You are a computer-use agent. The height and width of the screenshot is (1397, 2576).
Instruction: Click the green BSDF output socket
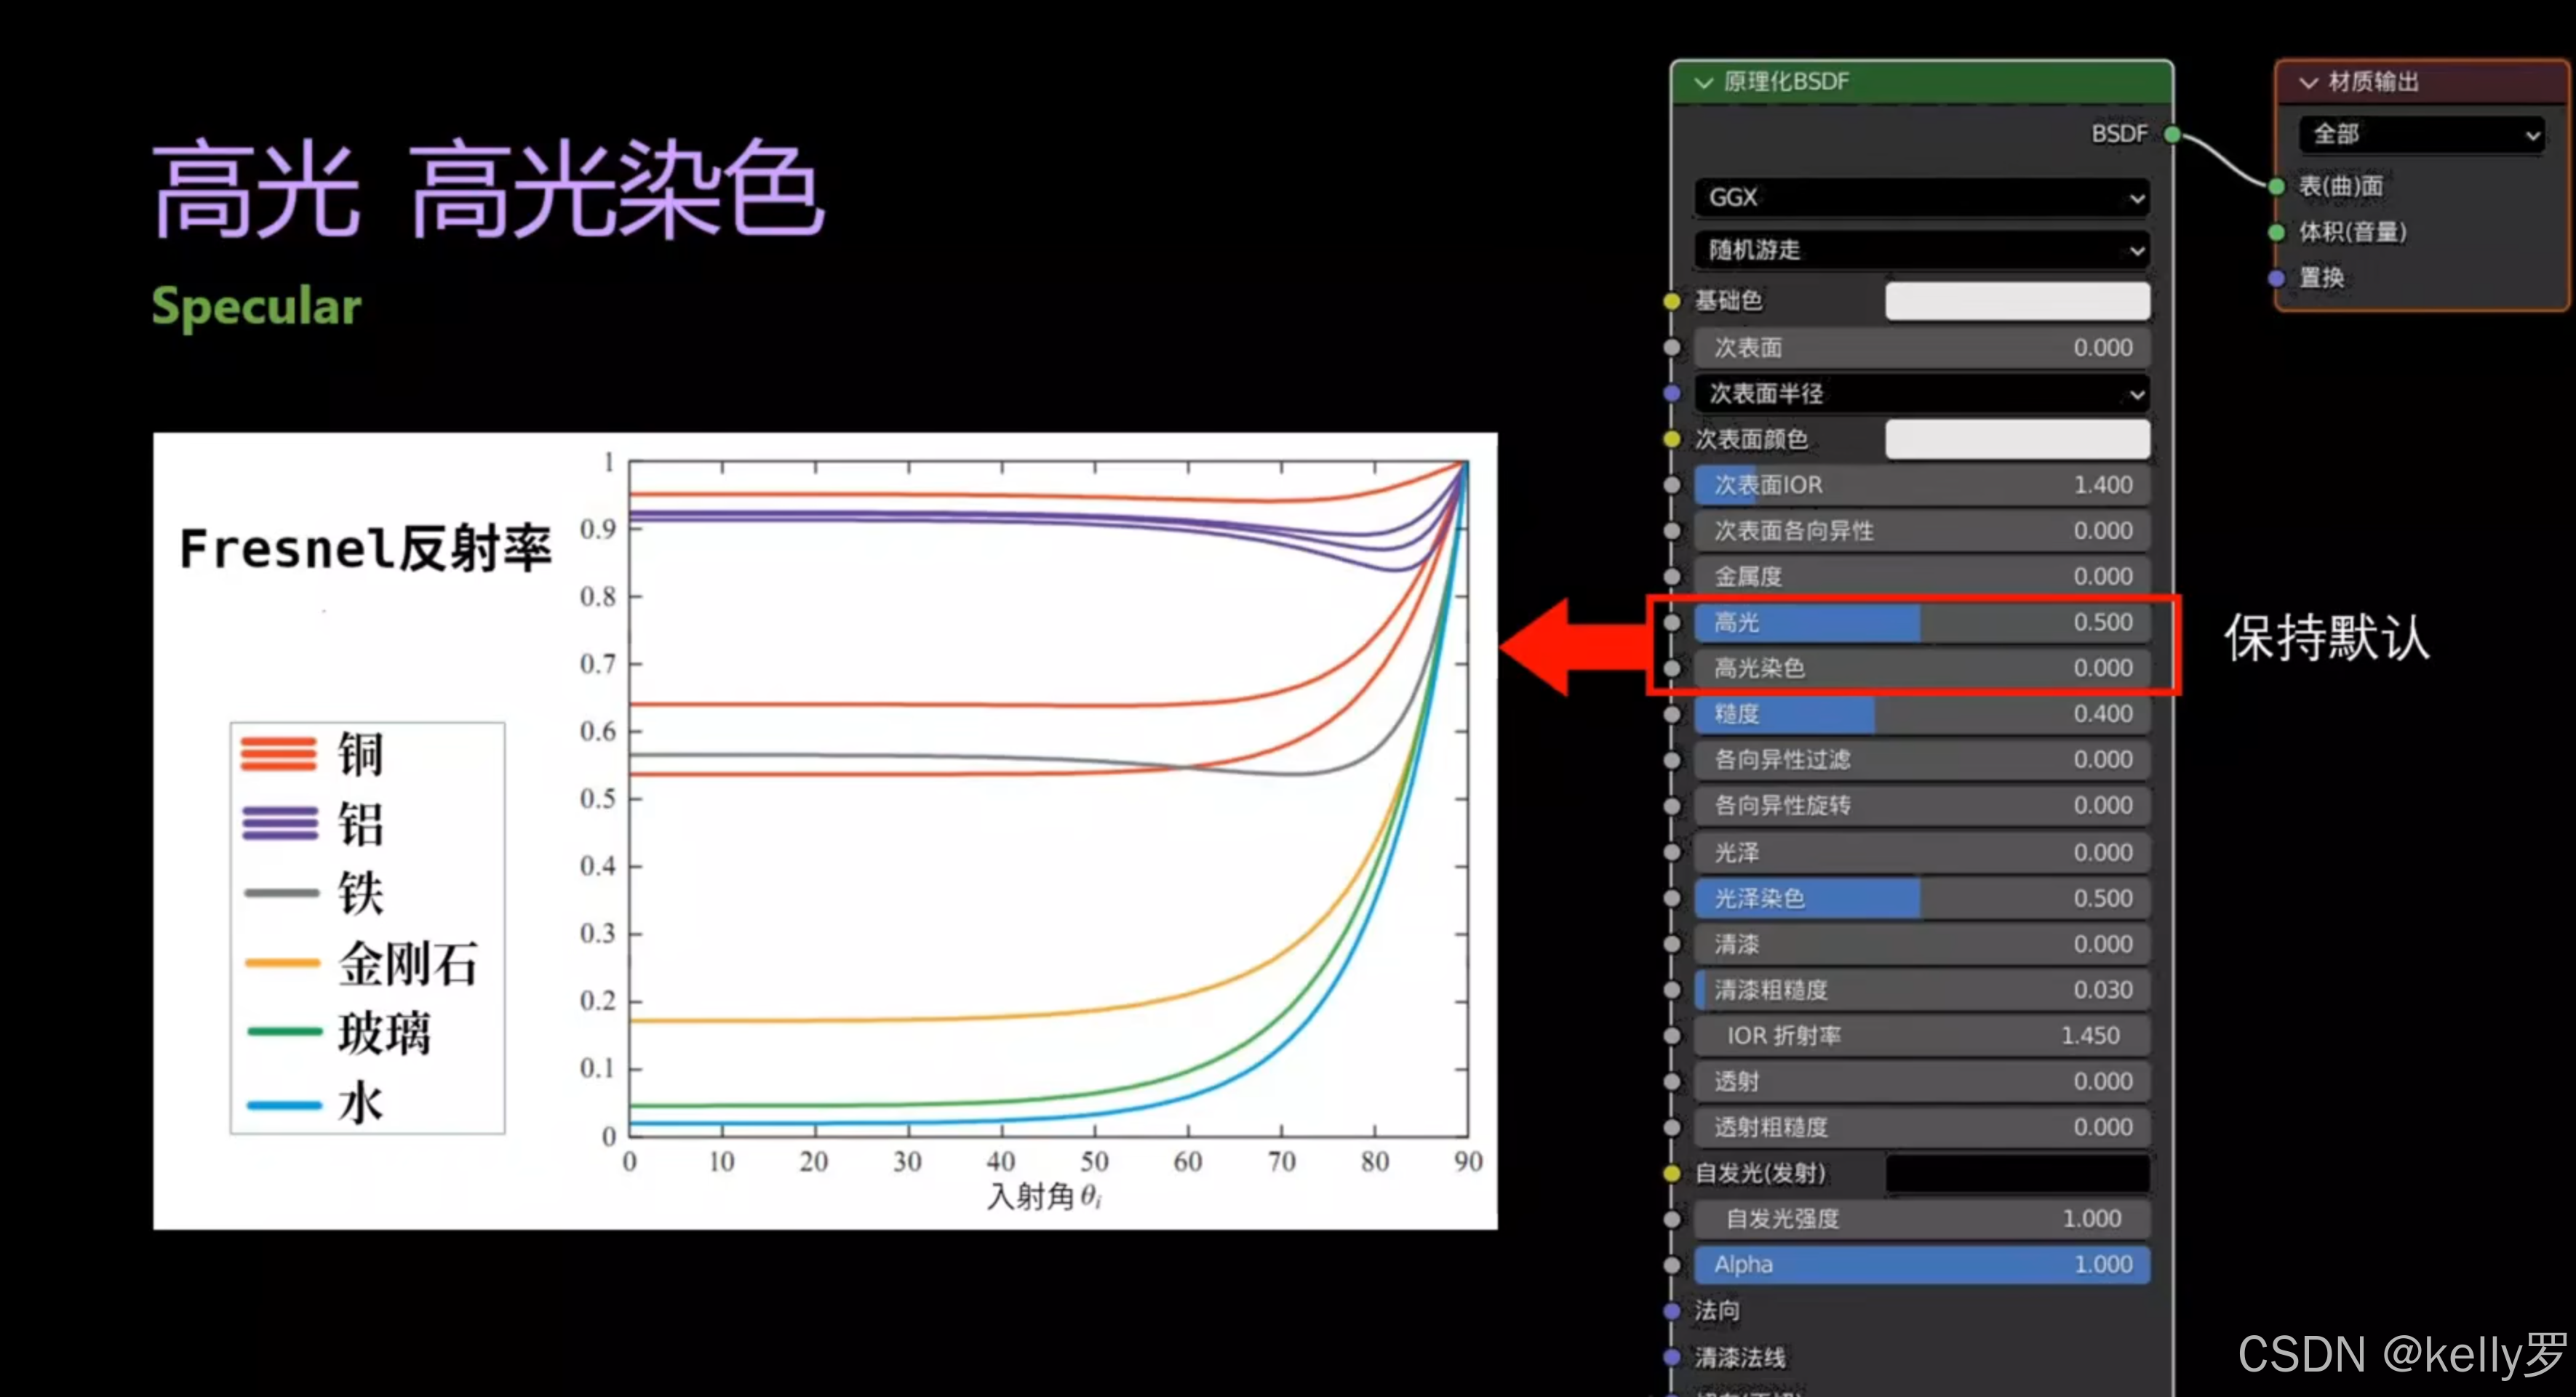click(2171, 134)
